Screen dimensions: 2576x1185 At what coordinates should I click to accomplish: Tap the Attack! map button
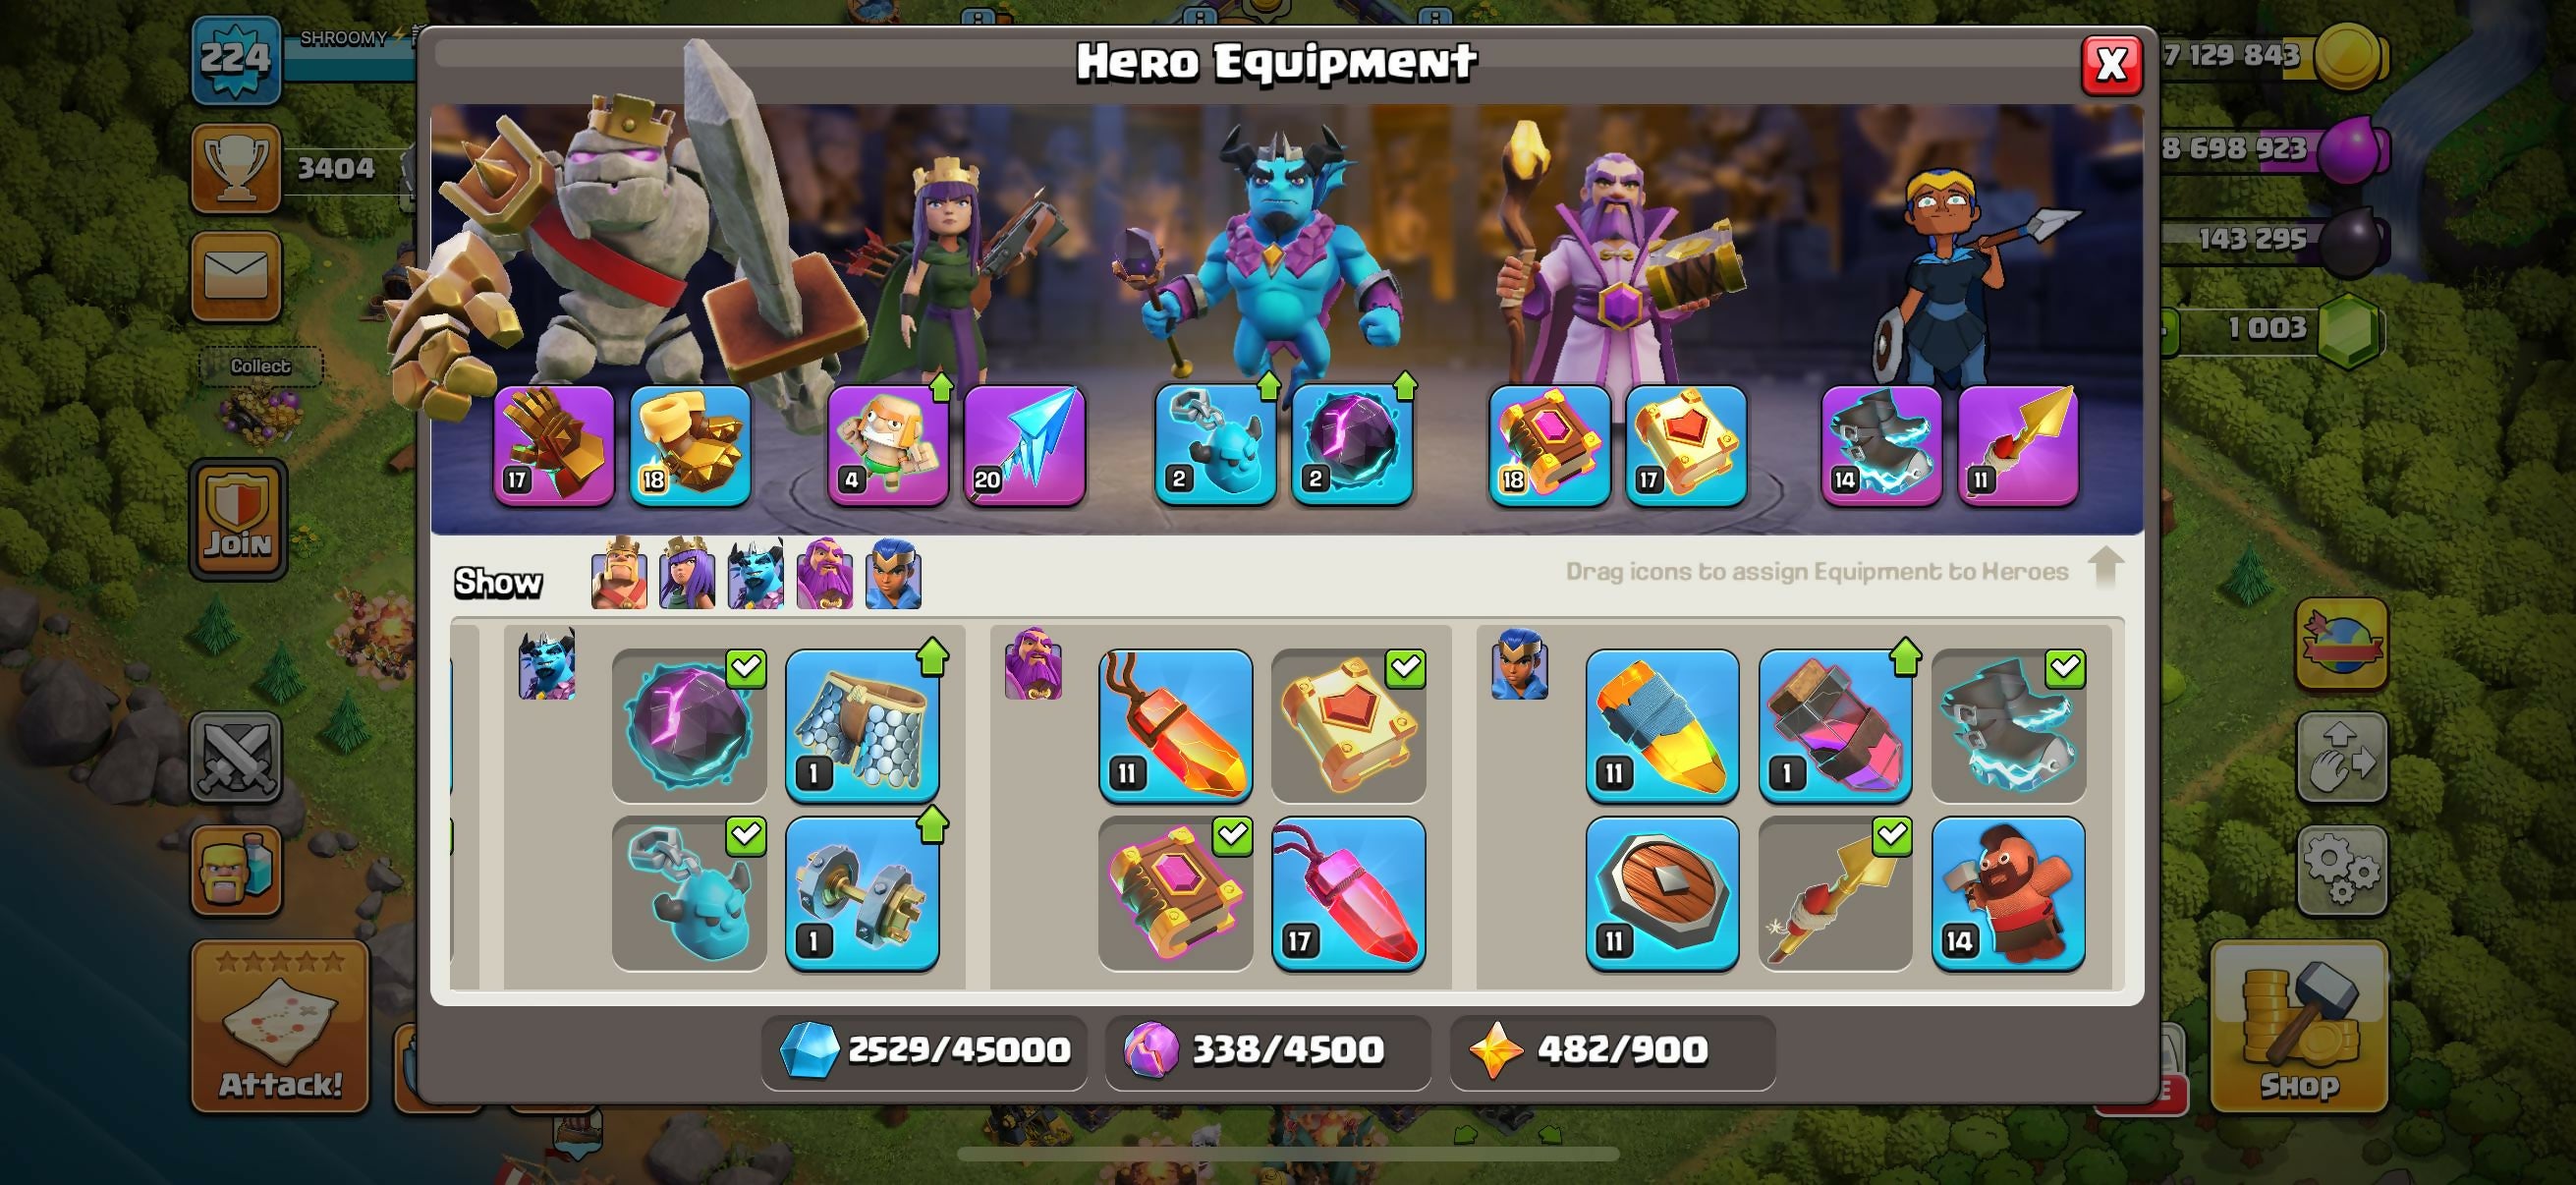[280, 1027]
